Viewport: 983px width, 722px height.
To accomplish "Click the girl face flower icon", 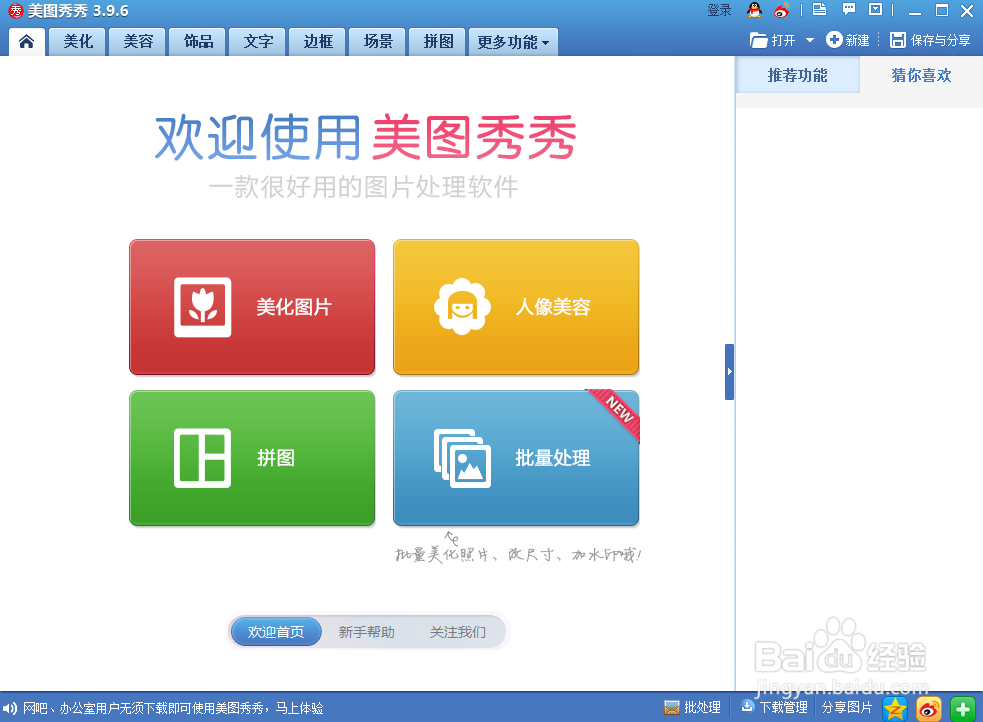I will coord(462,306).
